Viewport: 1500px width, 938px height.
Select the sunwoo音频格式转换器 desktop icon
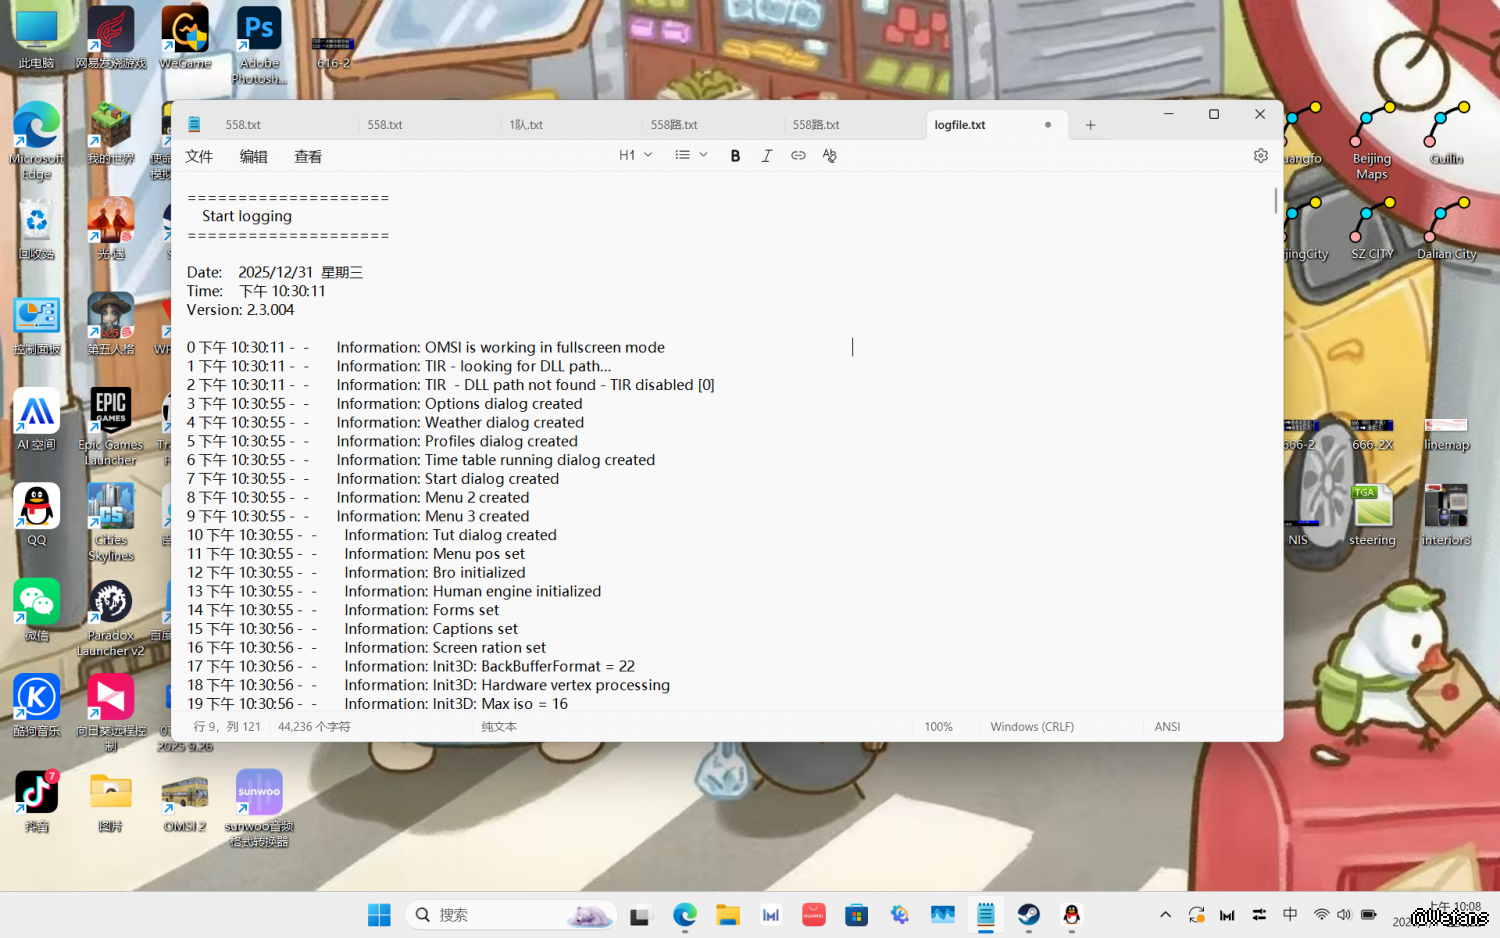pyautogui.click(x=259, y=808)
